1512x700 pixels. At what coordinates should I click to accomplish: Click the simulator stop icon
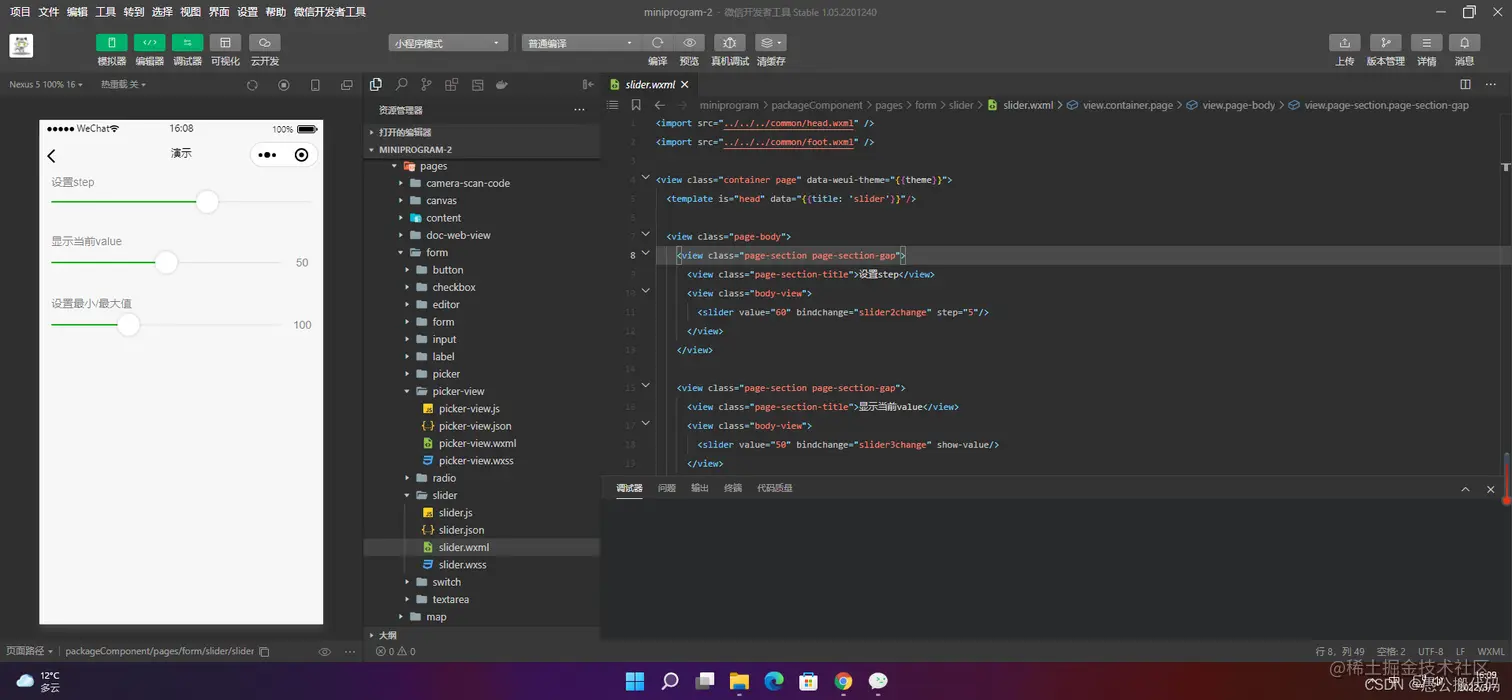click(284, 85)
